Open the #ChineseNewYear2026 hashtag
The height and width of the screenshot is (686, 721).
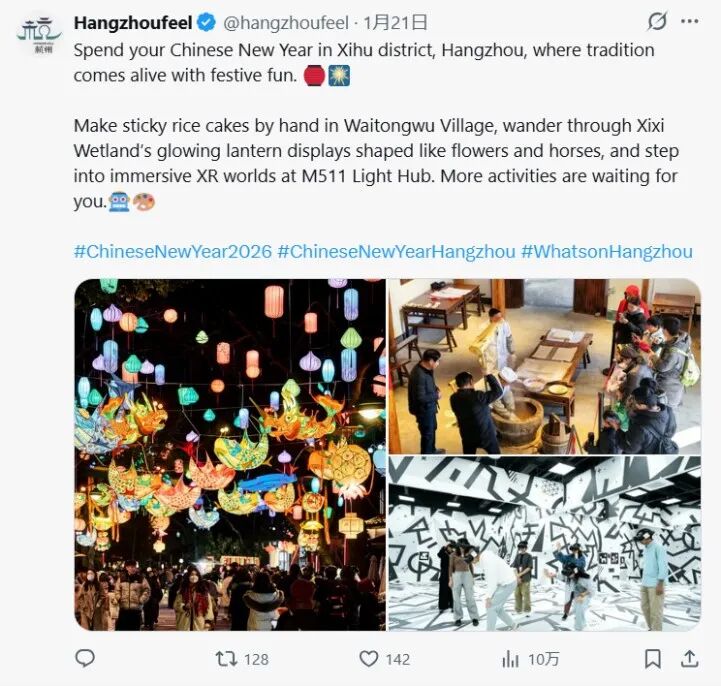[173, 252]
